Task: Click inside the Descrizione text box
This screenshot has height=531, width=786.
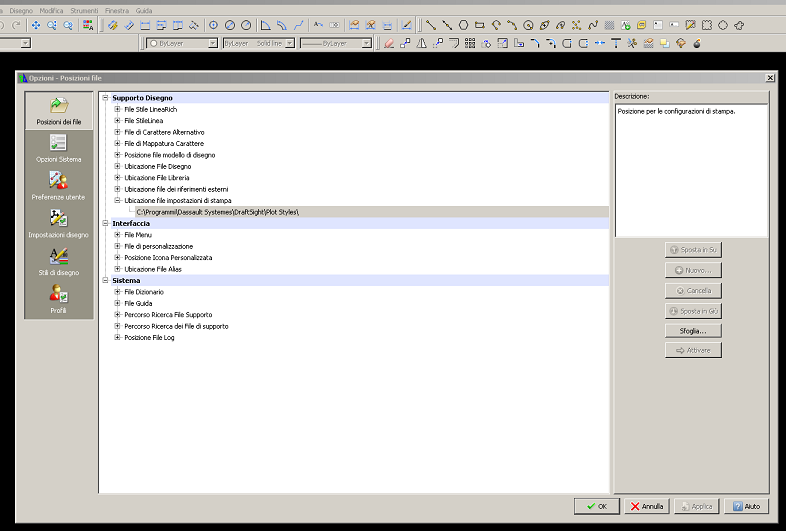Action: 691,170
